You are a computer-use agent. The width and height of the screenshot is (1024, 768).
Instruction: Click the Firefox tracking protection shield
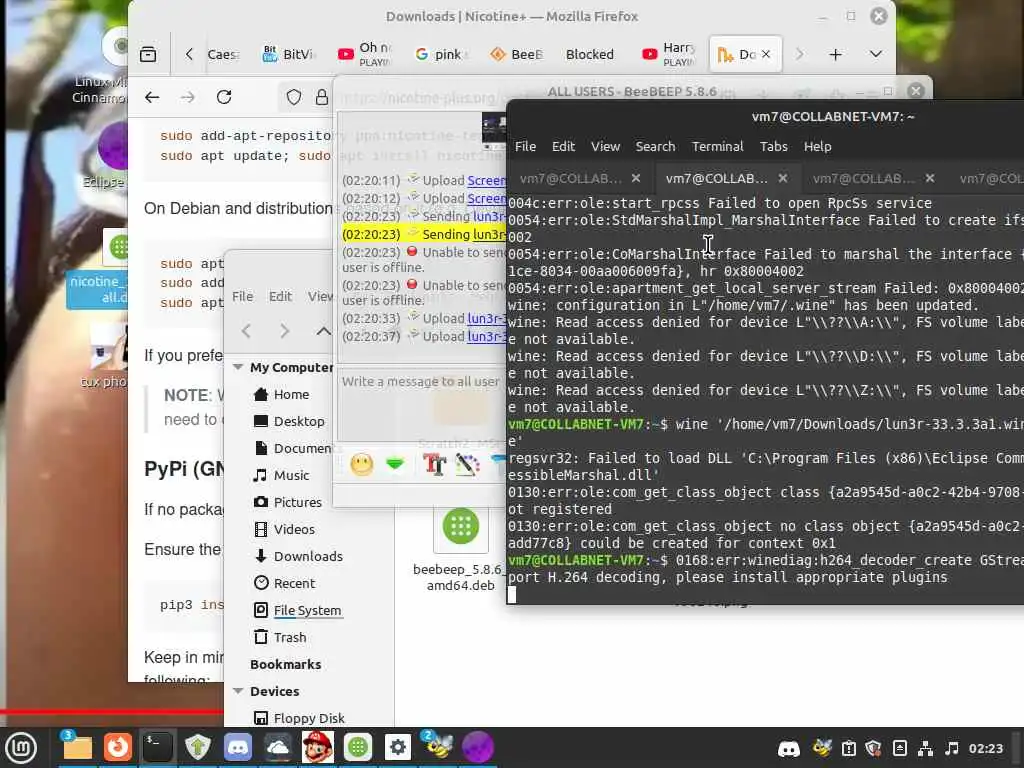(294, 97)
